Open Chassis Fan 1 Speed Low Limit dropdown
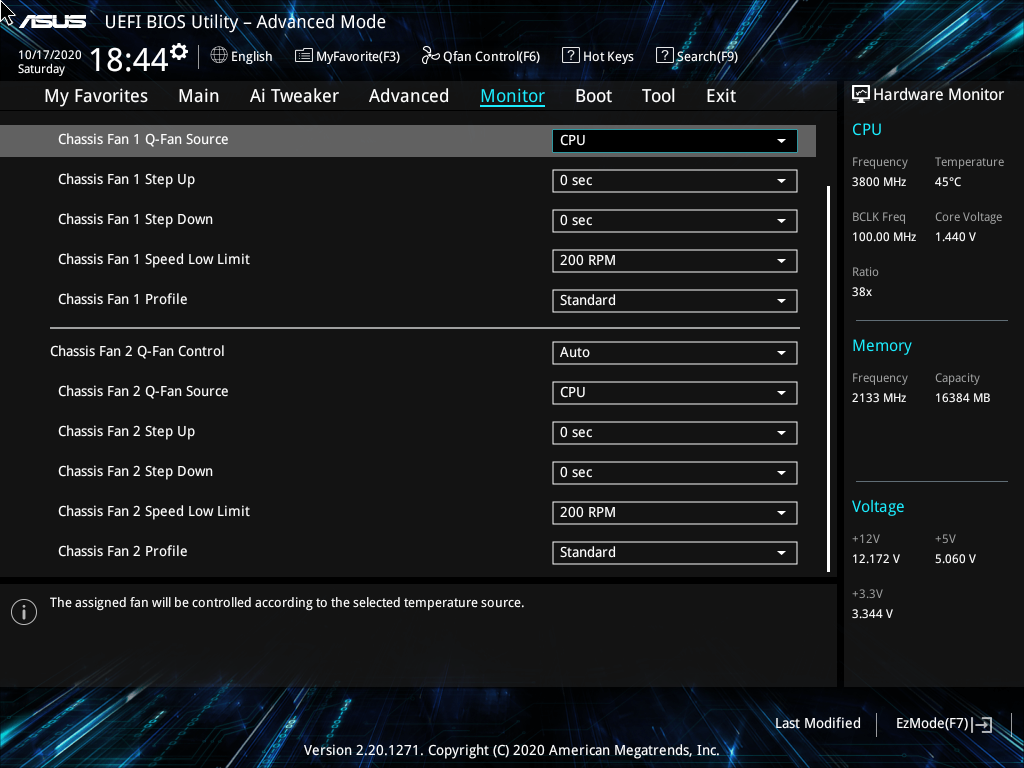This screenshot has height=768, width=1024. click(675, 261)
